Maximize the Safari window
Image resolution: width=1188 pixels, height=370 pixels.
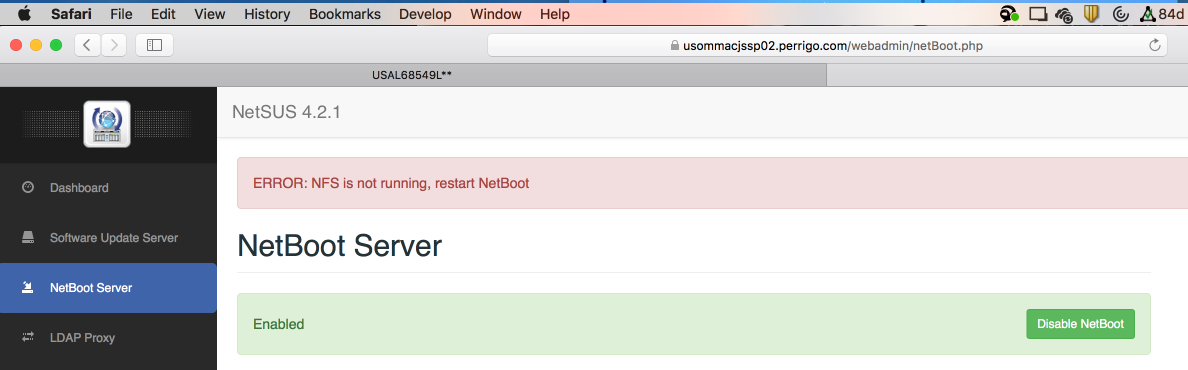coord(55,45)
